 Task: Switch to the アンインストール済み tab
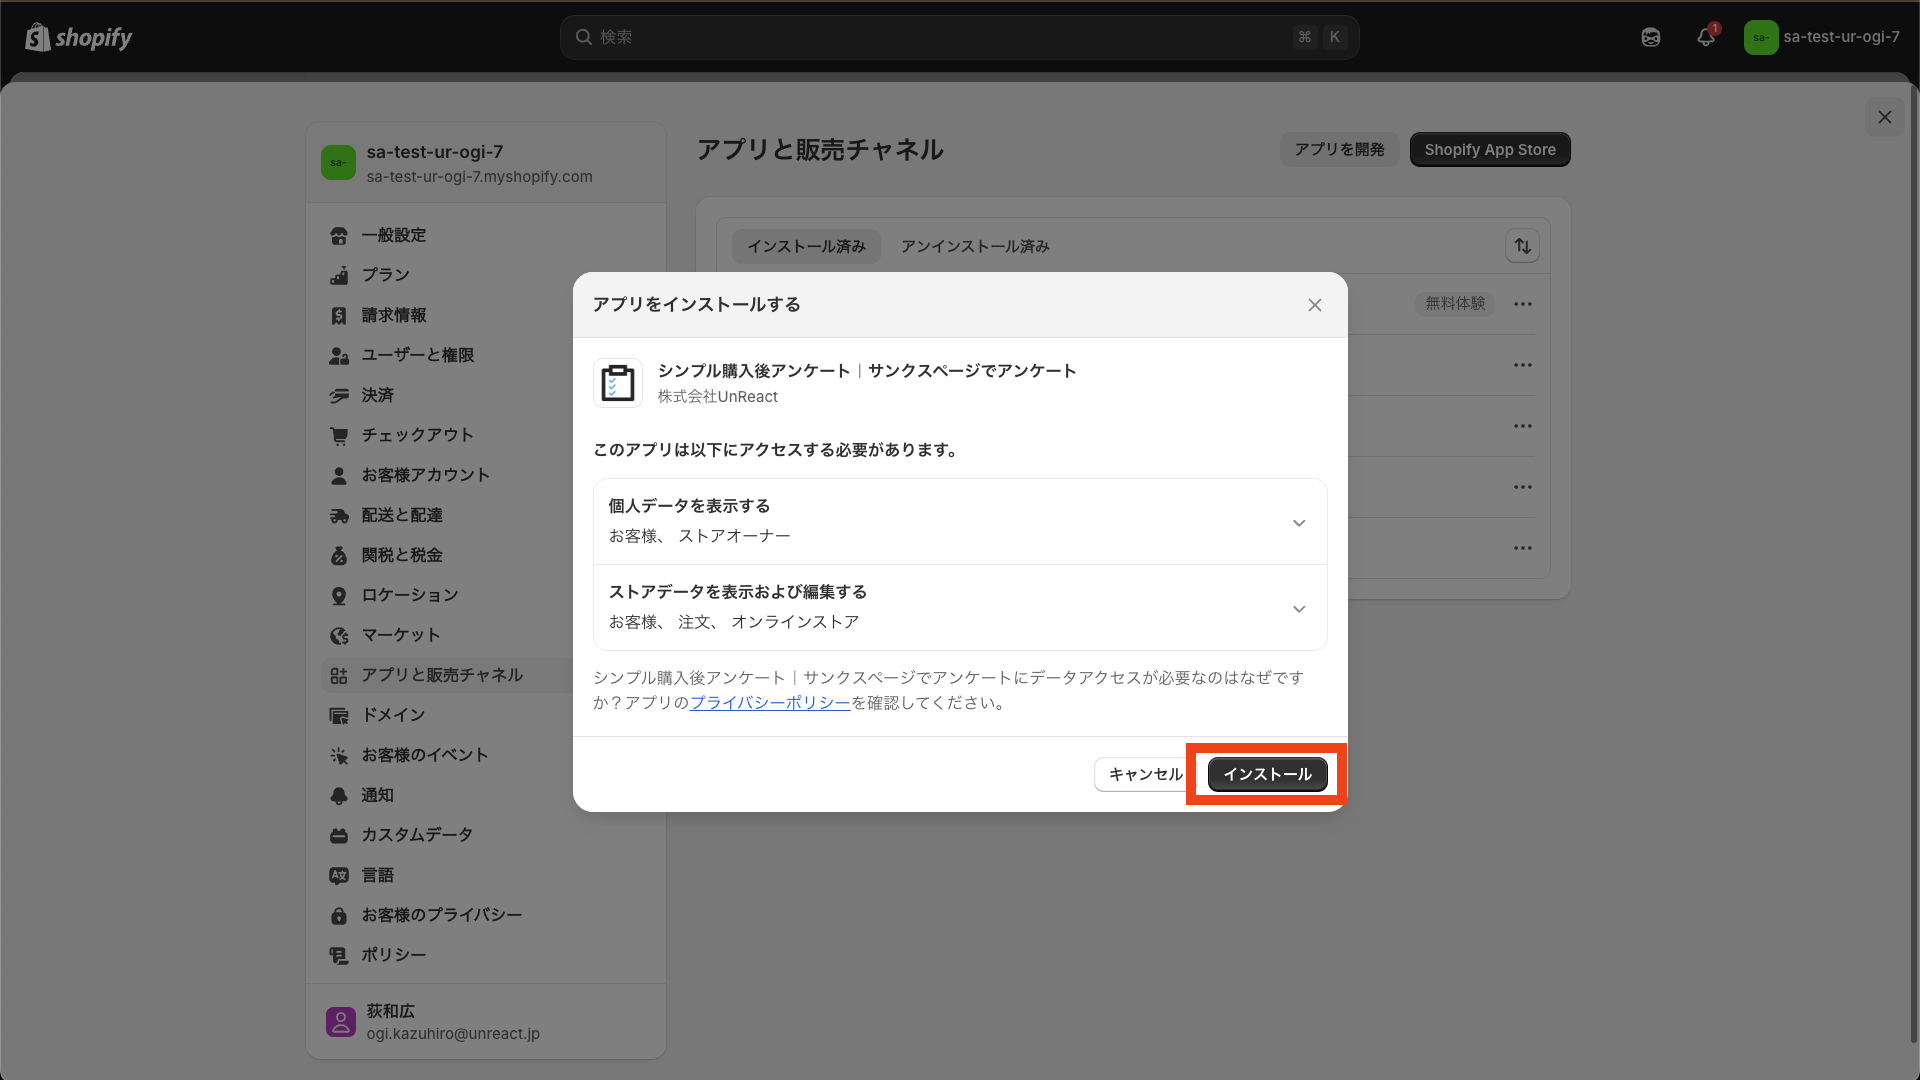[973, 246]
